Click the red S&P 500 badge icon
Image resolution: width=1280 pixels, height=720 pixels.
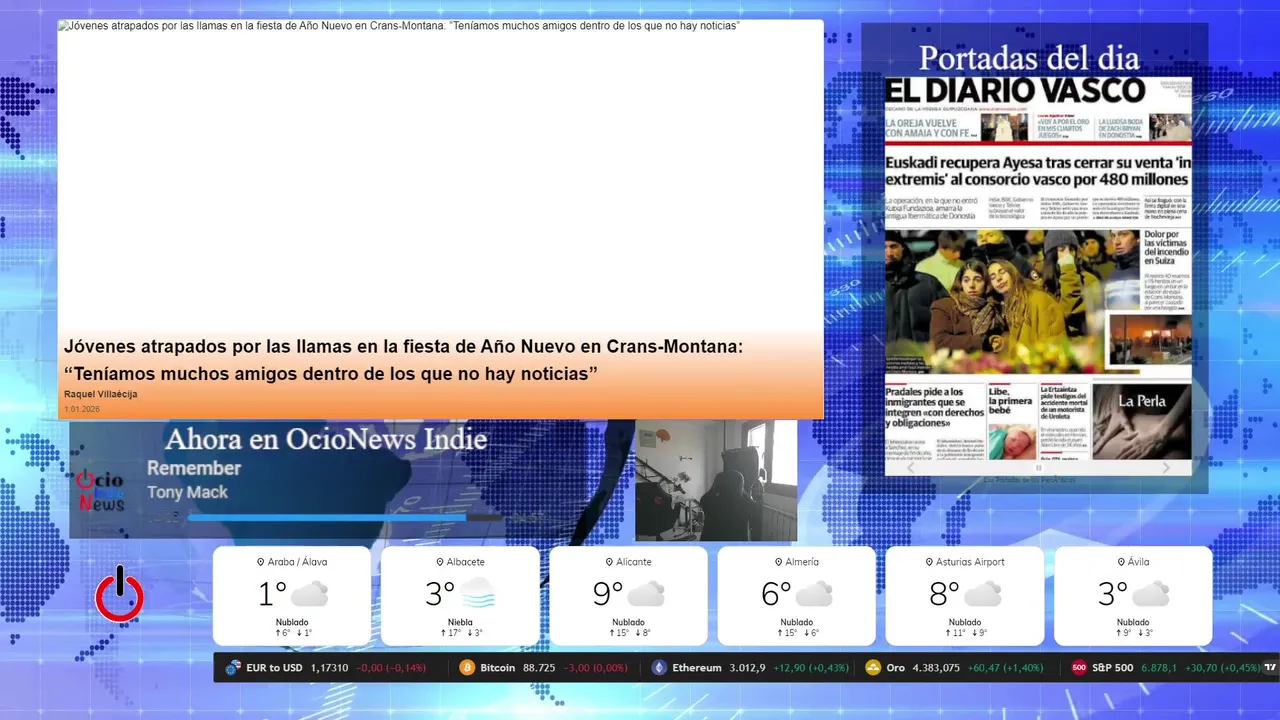[x=1079, y=667]
